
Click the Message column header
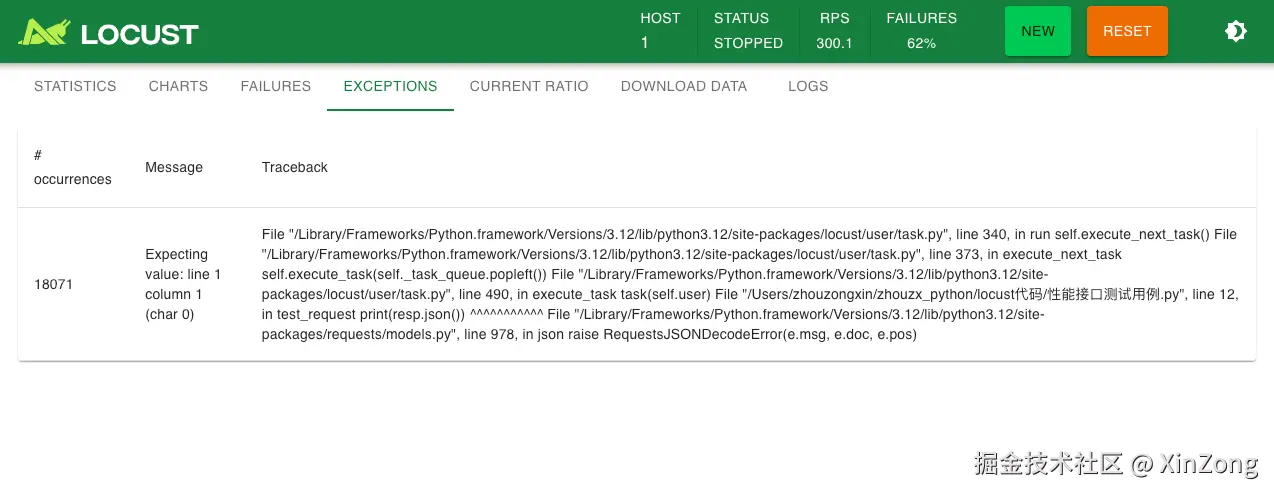coord(174,167)
